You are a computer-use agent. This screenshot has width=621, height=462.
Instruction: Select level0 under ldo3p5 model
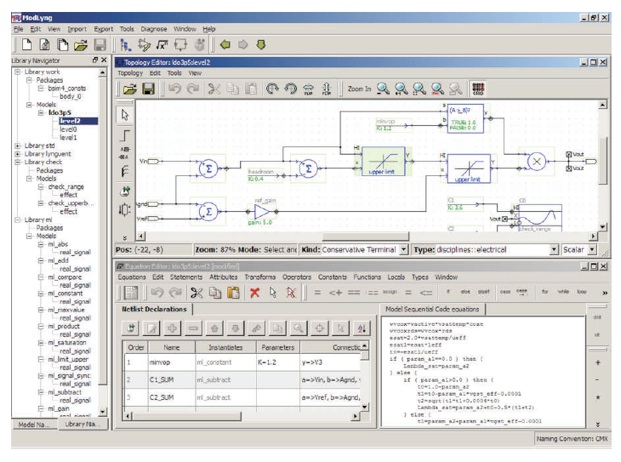[68, 129]
